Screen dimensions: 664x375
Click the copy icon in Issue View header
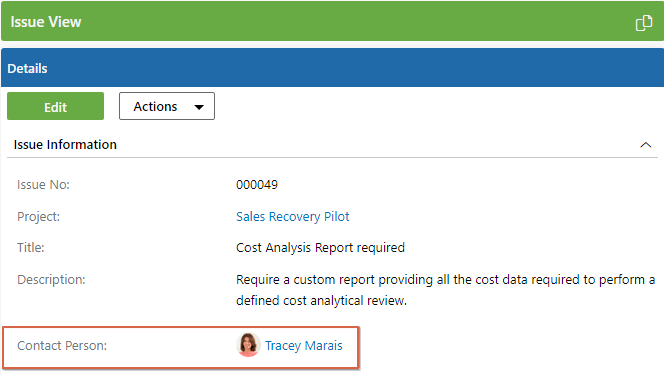click(644, 23)
